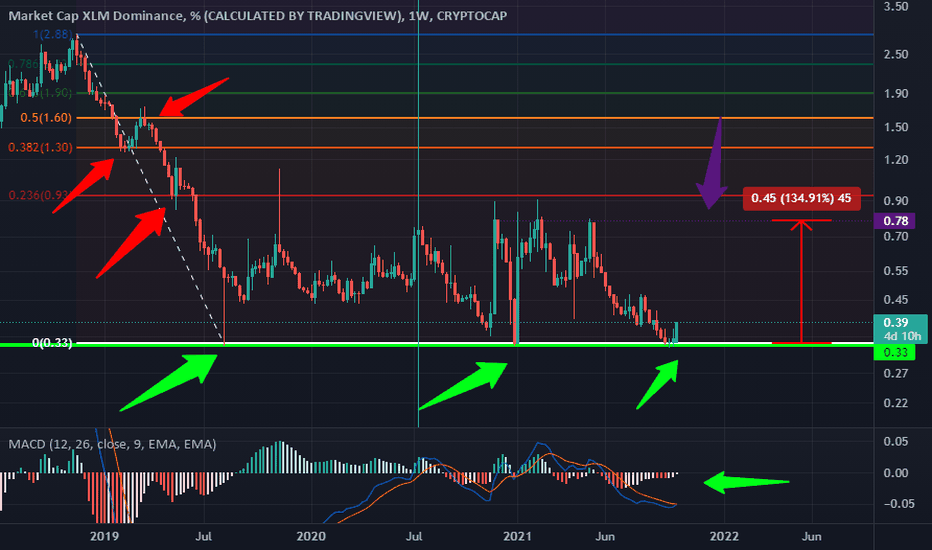
Task: Click the 0.55 price axis value
Action: [x=896, y=271]
